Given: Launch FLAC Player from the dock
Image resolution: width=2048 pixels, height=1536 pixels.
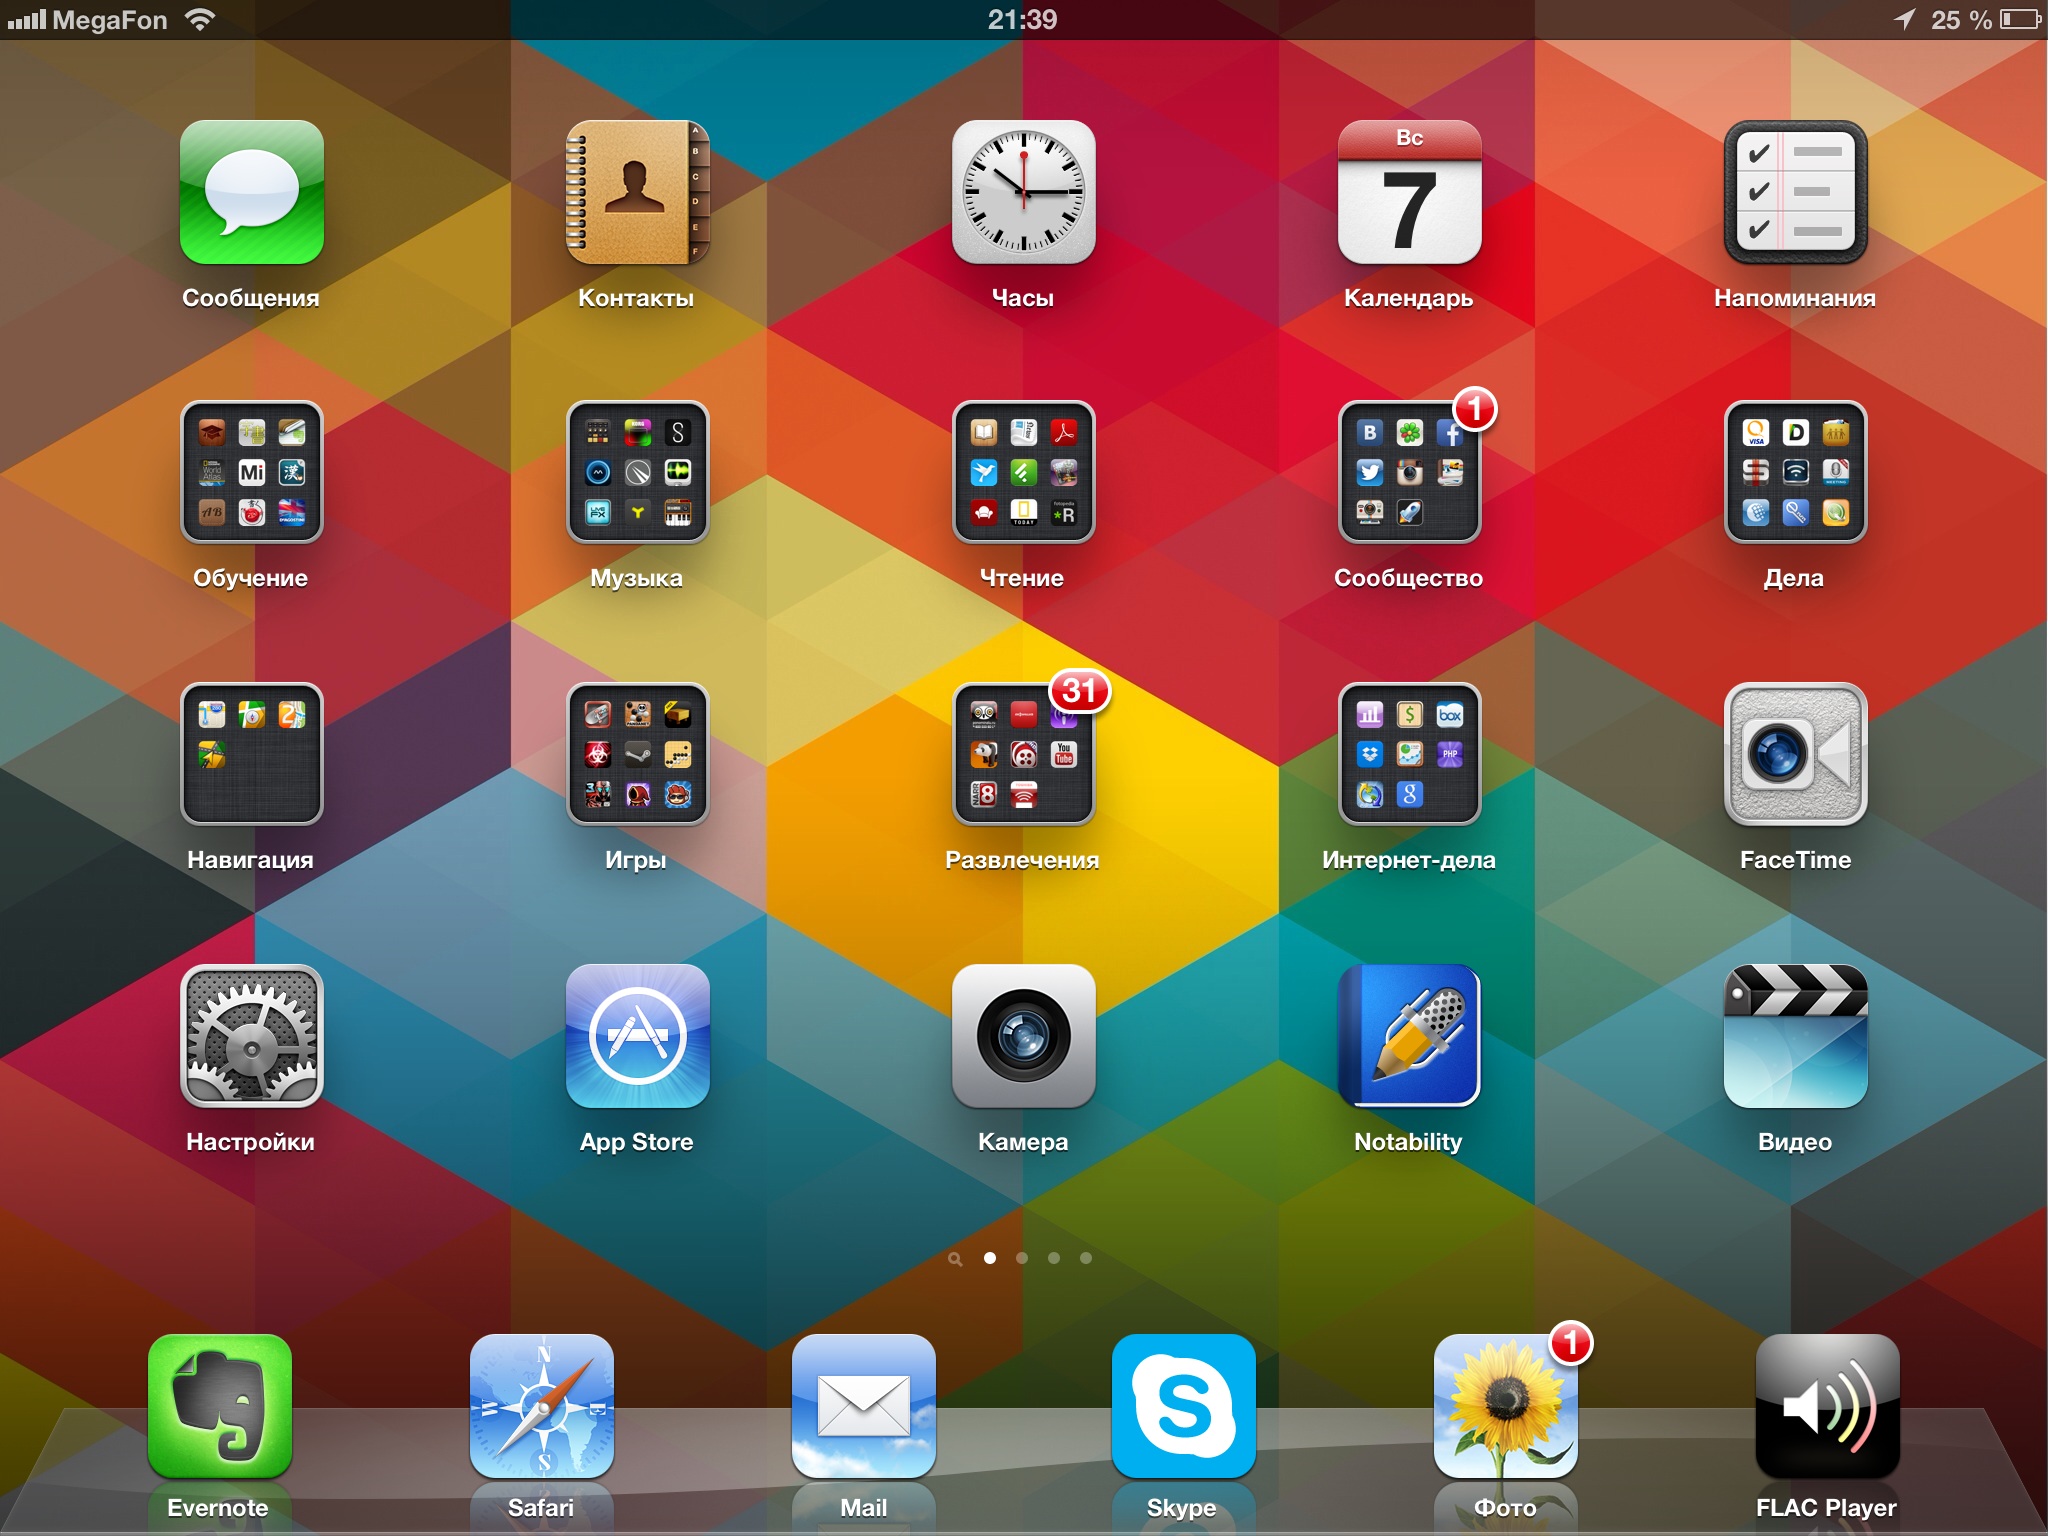Looking at the screenshot, I should tap(1827, 1406).
